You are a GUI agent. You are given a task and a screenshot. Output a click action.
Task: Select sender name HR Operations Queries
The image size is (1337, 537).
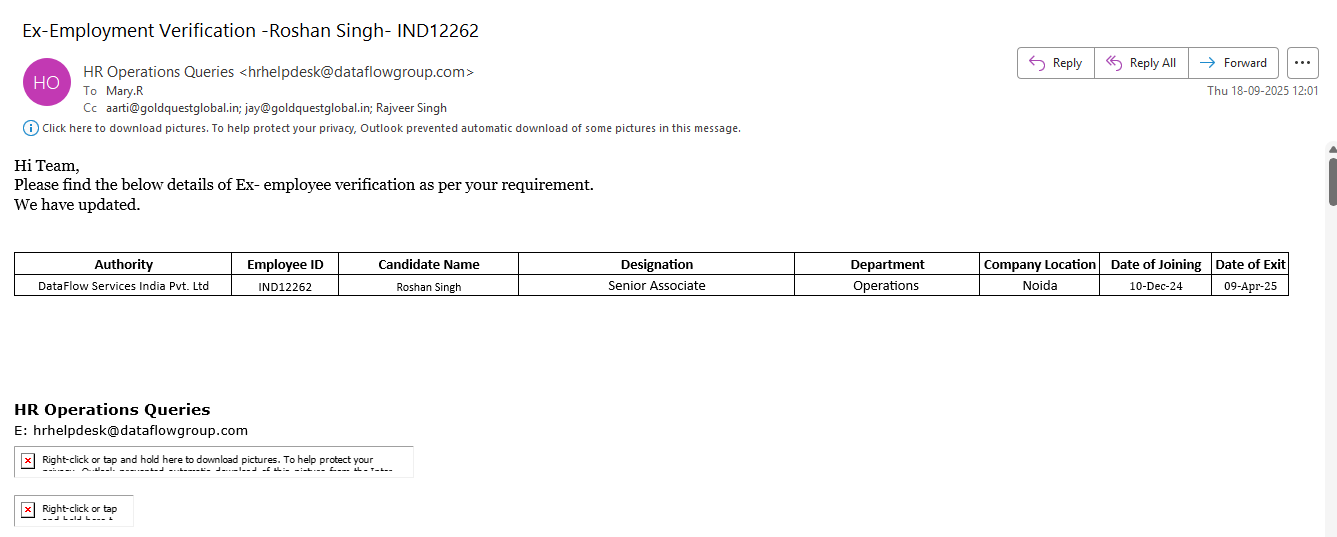[x=160, y=72]
